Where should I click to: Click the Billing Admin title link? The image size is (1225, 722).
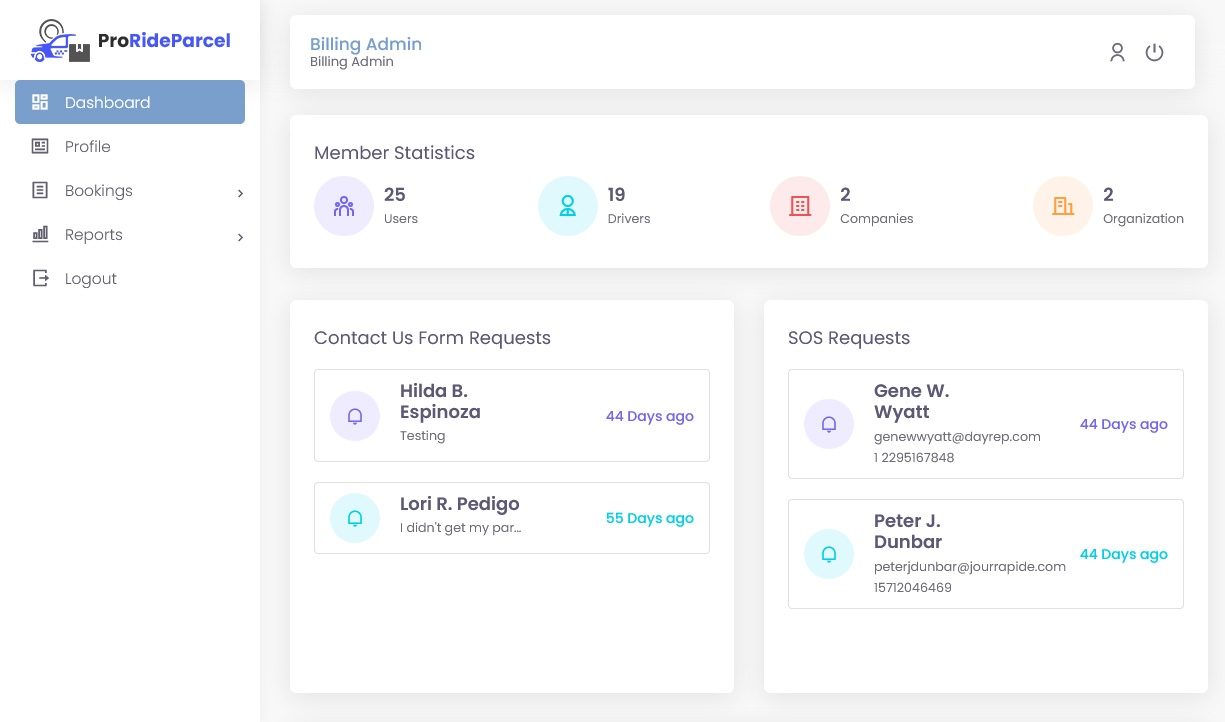(x=366, y=44)
